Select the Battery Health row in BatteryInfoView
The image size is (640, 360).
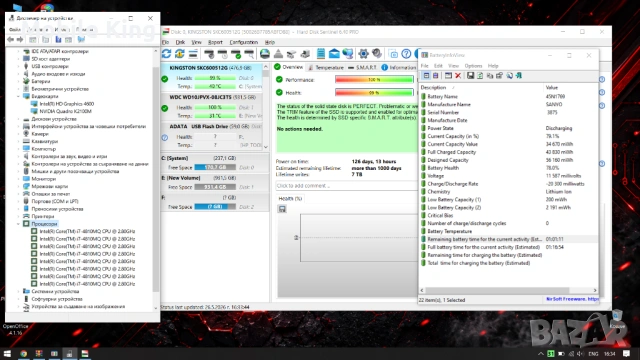[x=509, y=168]
